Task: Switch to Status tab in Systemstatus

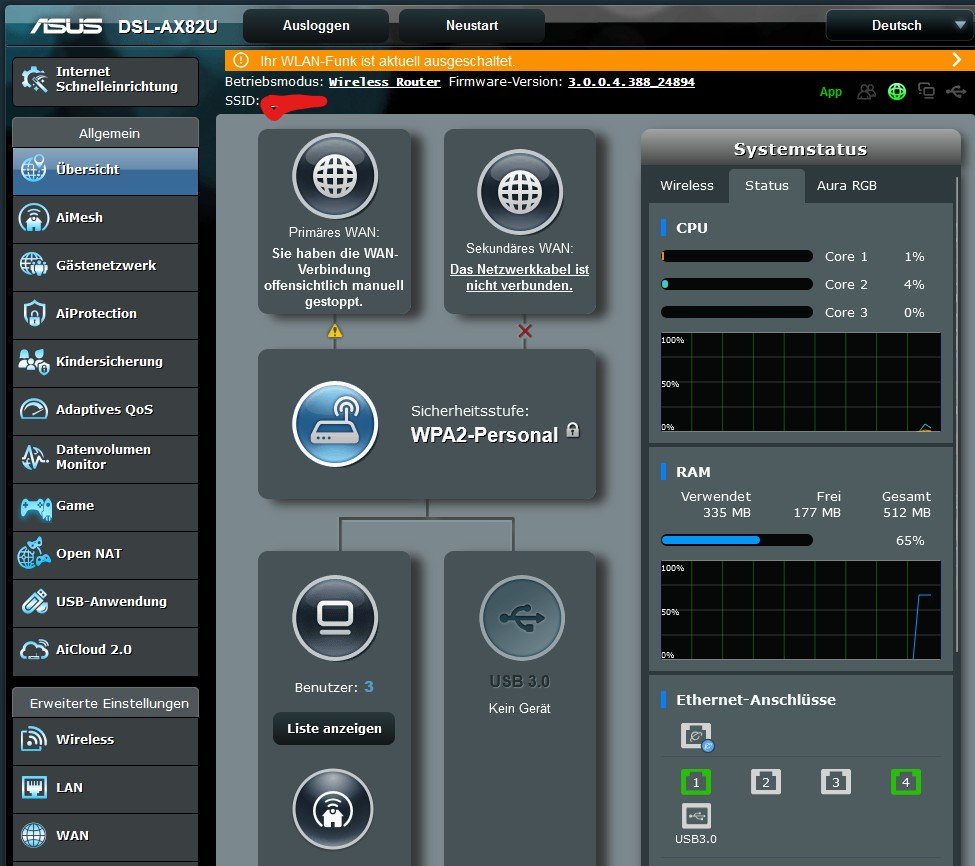Action: click(767, 185)
